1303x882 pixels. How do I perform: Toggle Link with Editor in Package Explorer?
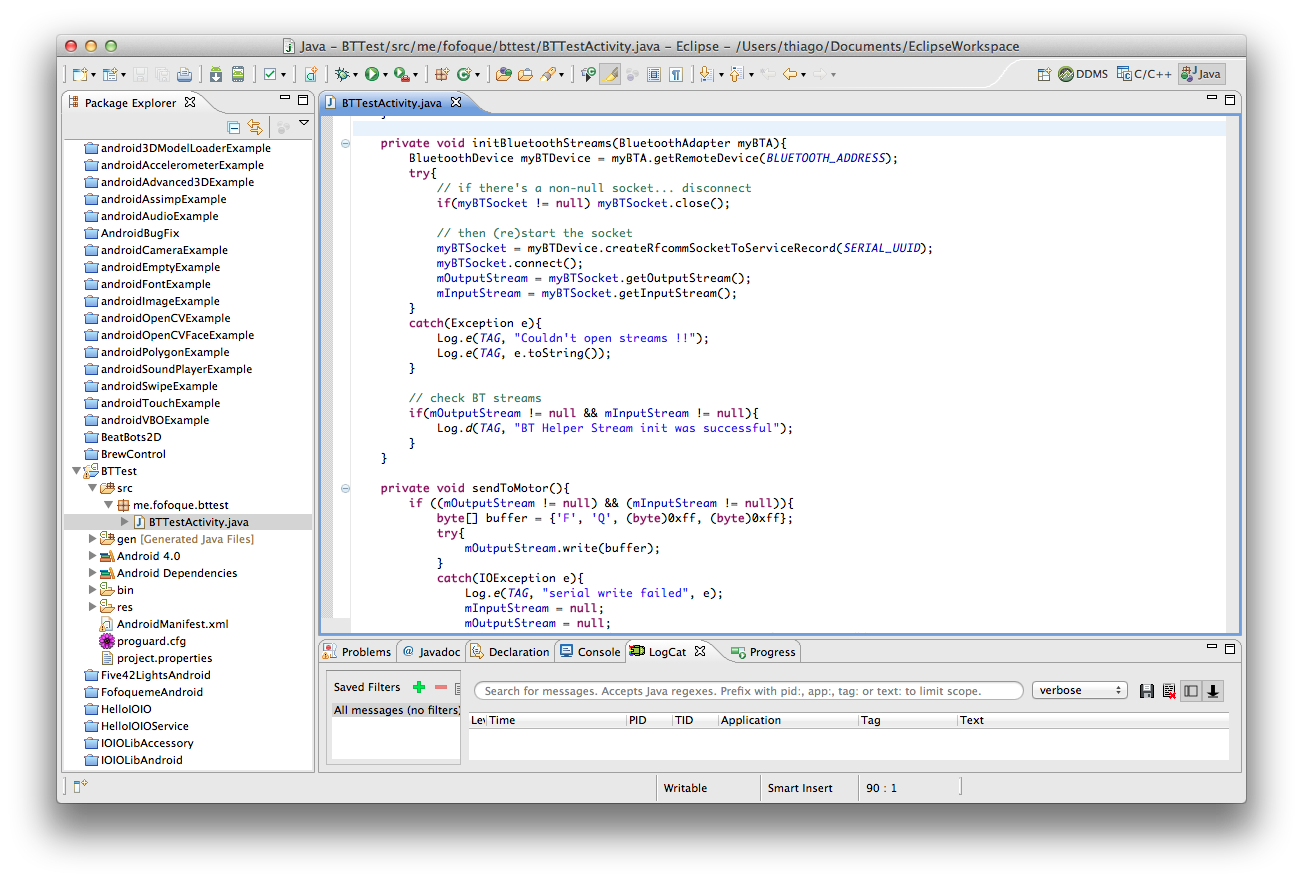point(255,127)
